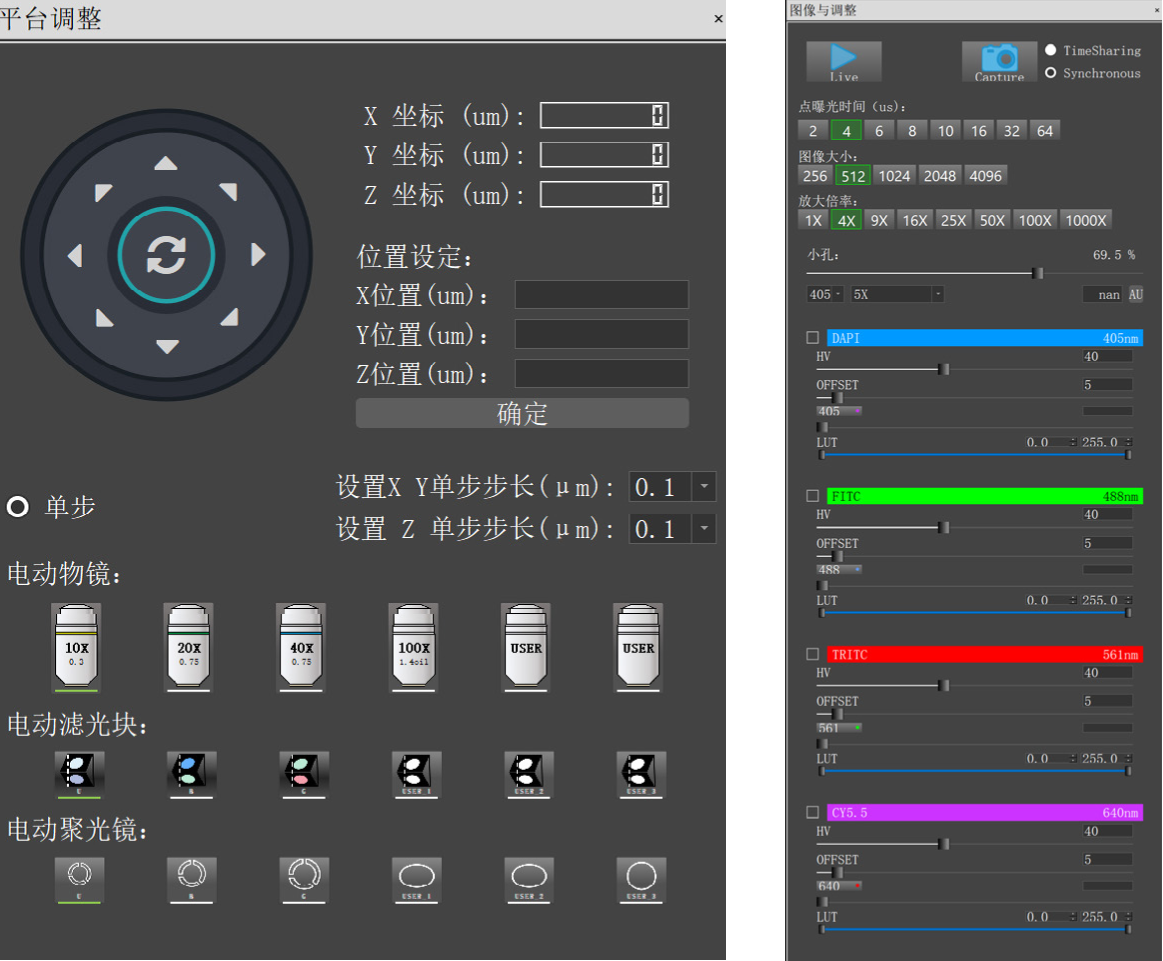
Task: Click the pinhole 小孔 slider
Action: coord(1037,273)
